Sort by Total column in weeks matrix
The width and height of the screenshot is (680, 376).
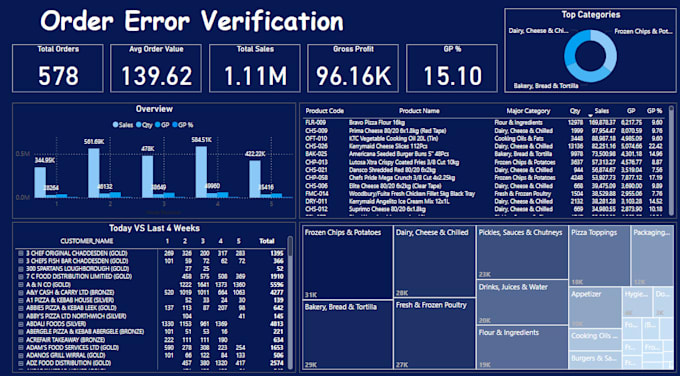[x=267, y=241]
